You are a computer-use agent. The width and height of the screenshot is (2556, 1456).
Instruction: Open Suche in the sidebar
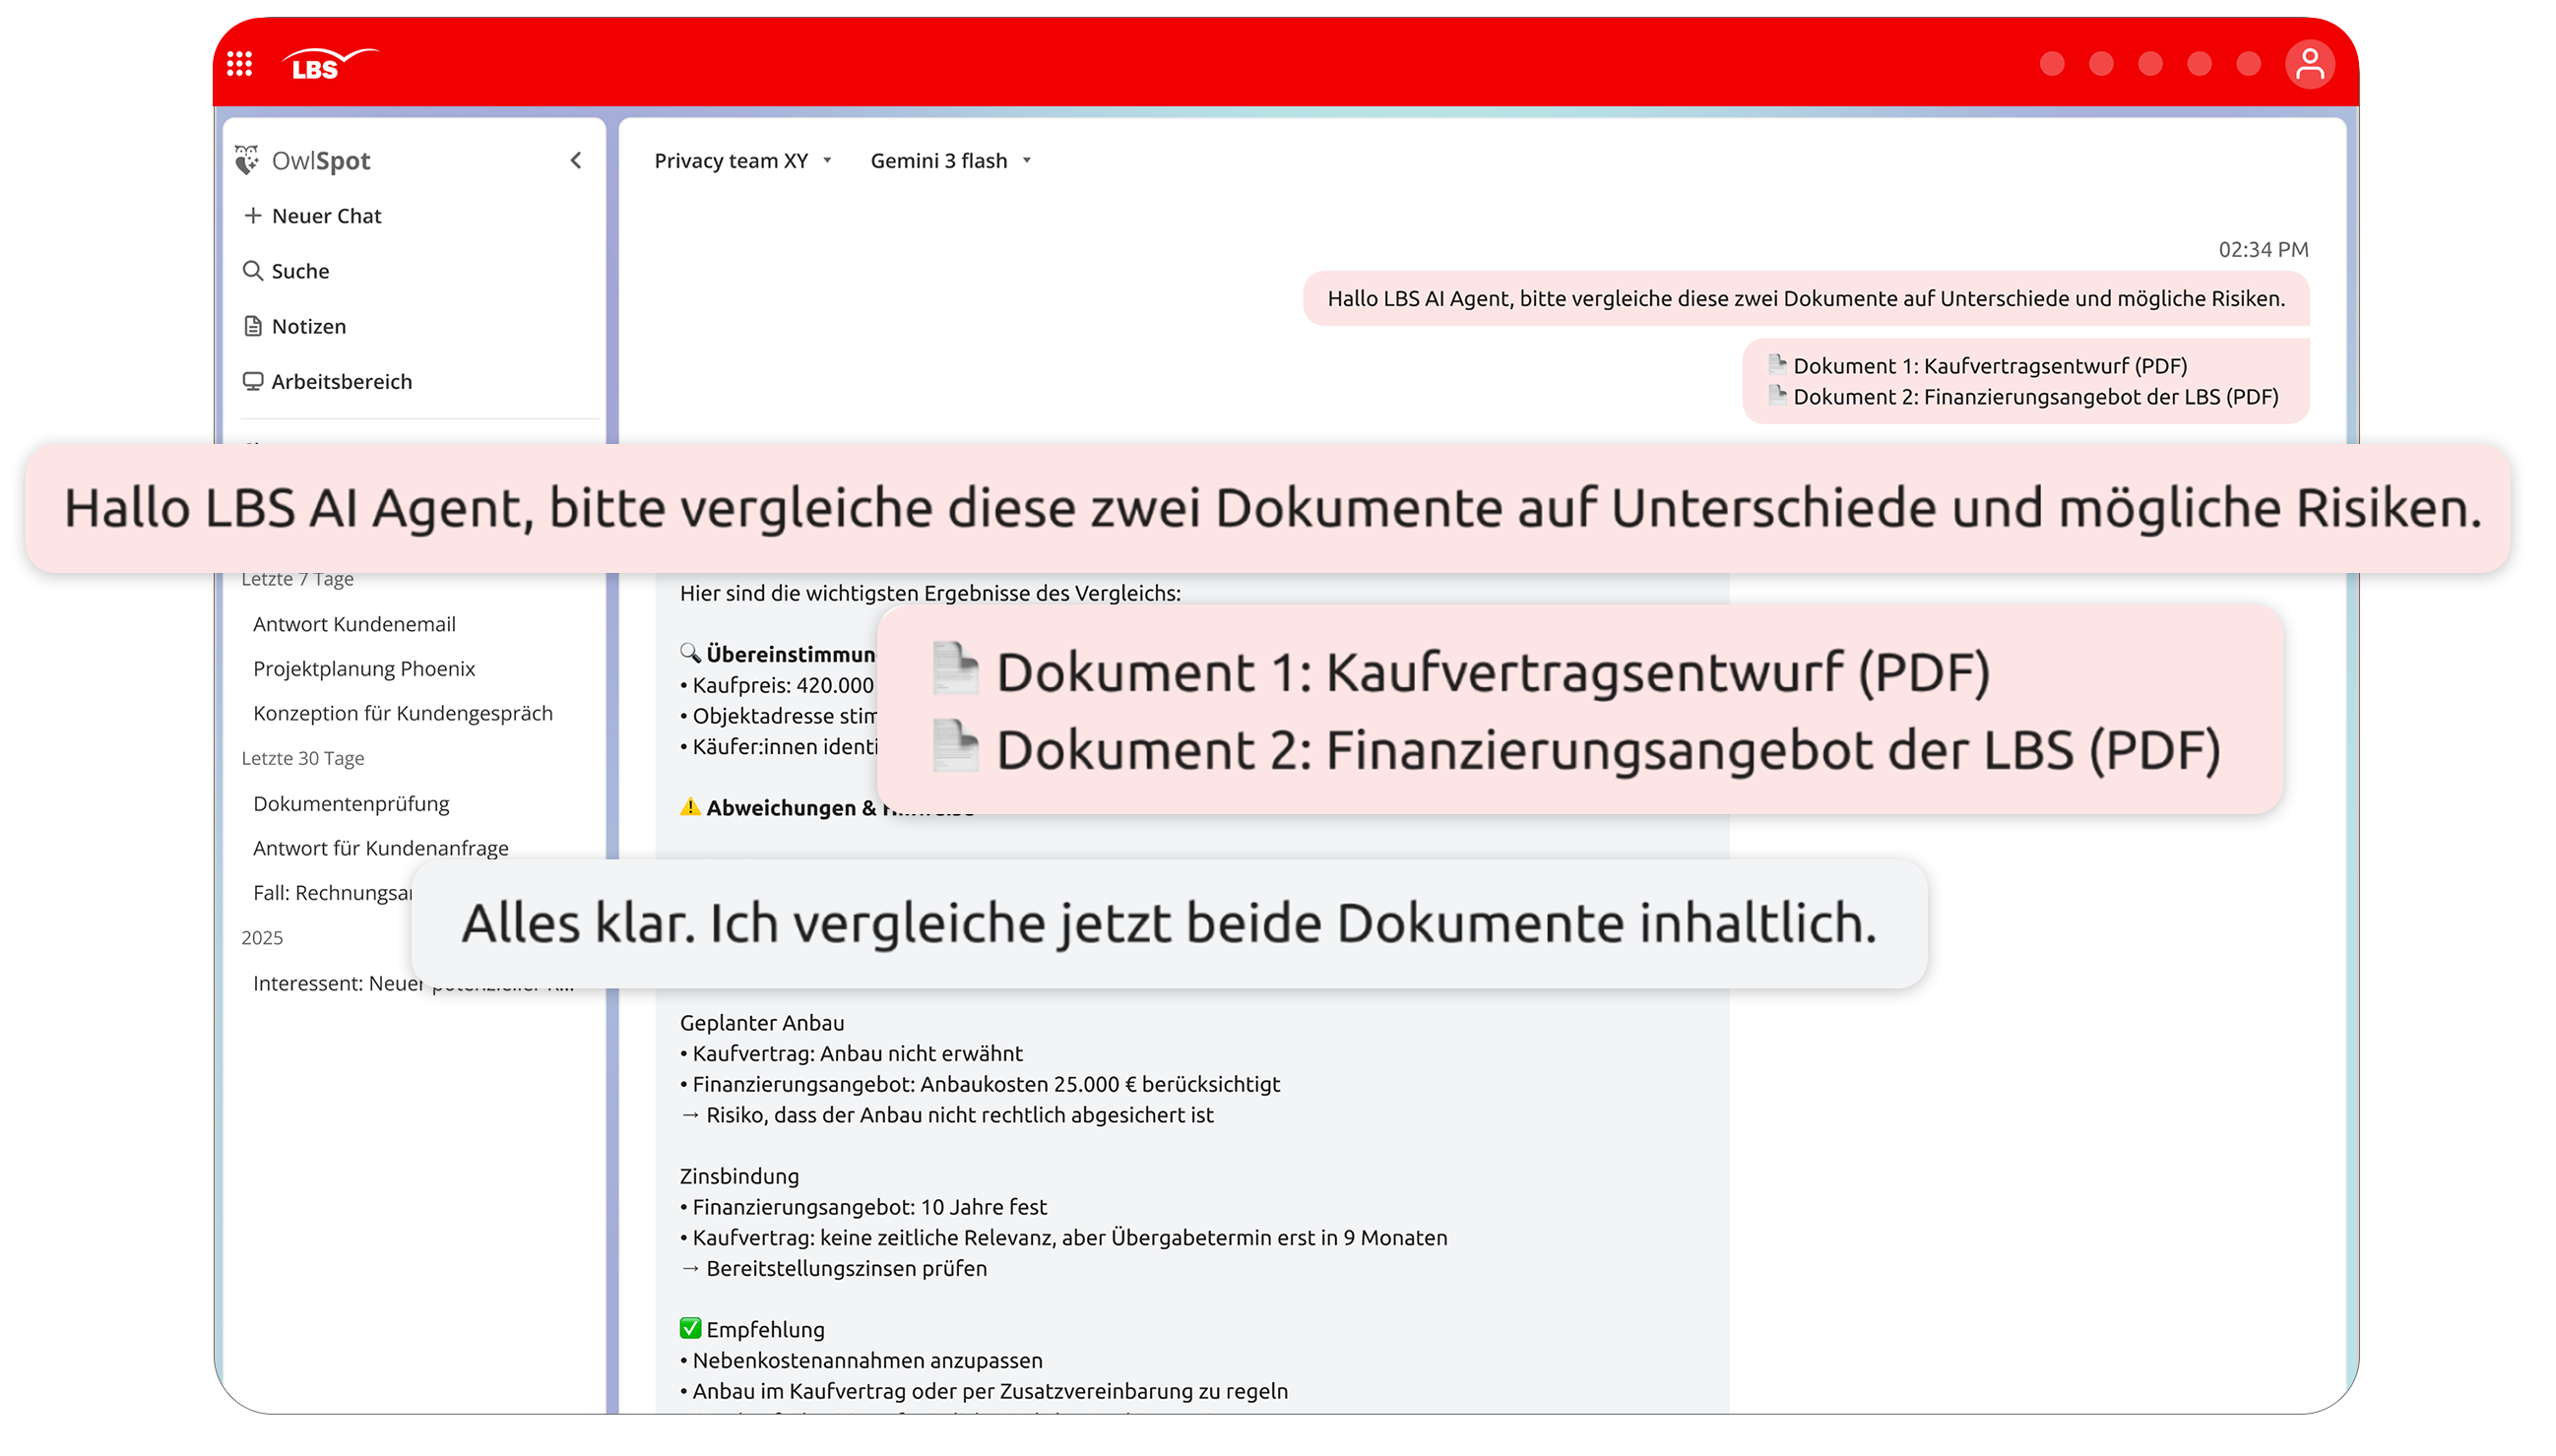tap(286, 271)
